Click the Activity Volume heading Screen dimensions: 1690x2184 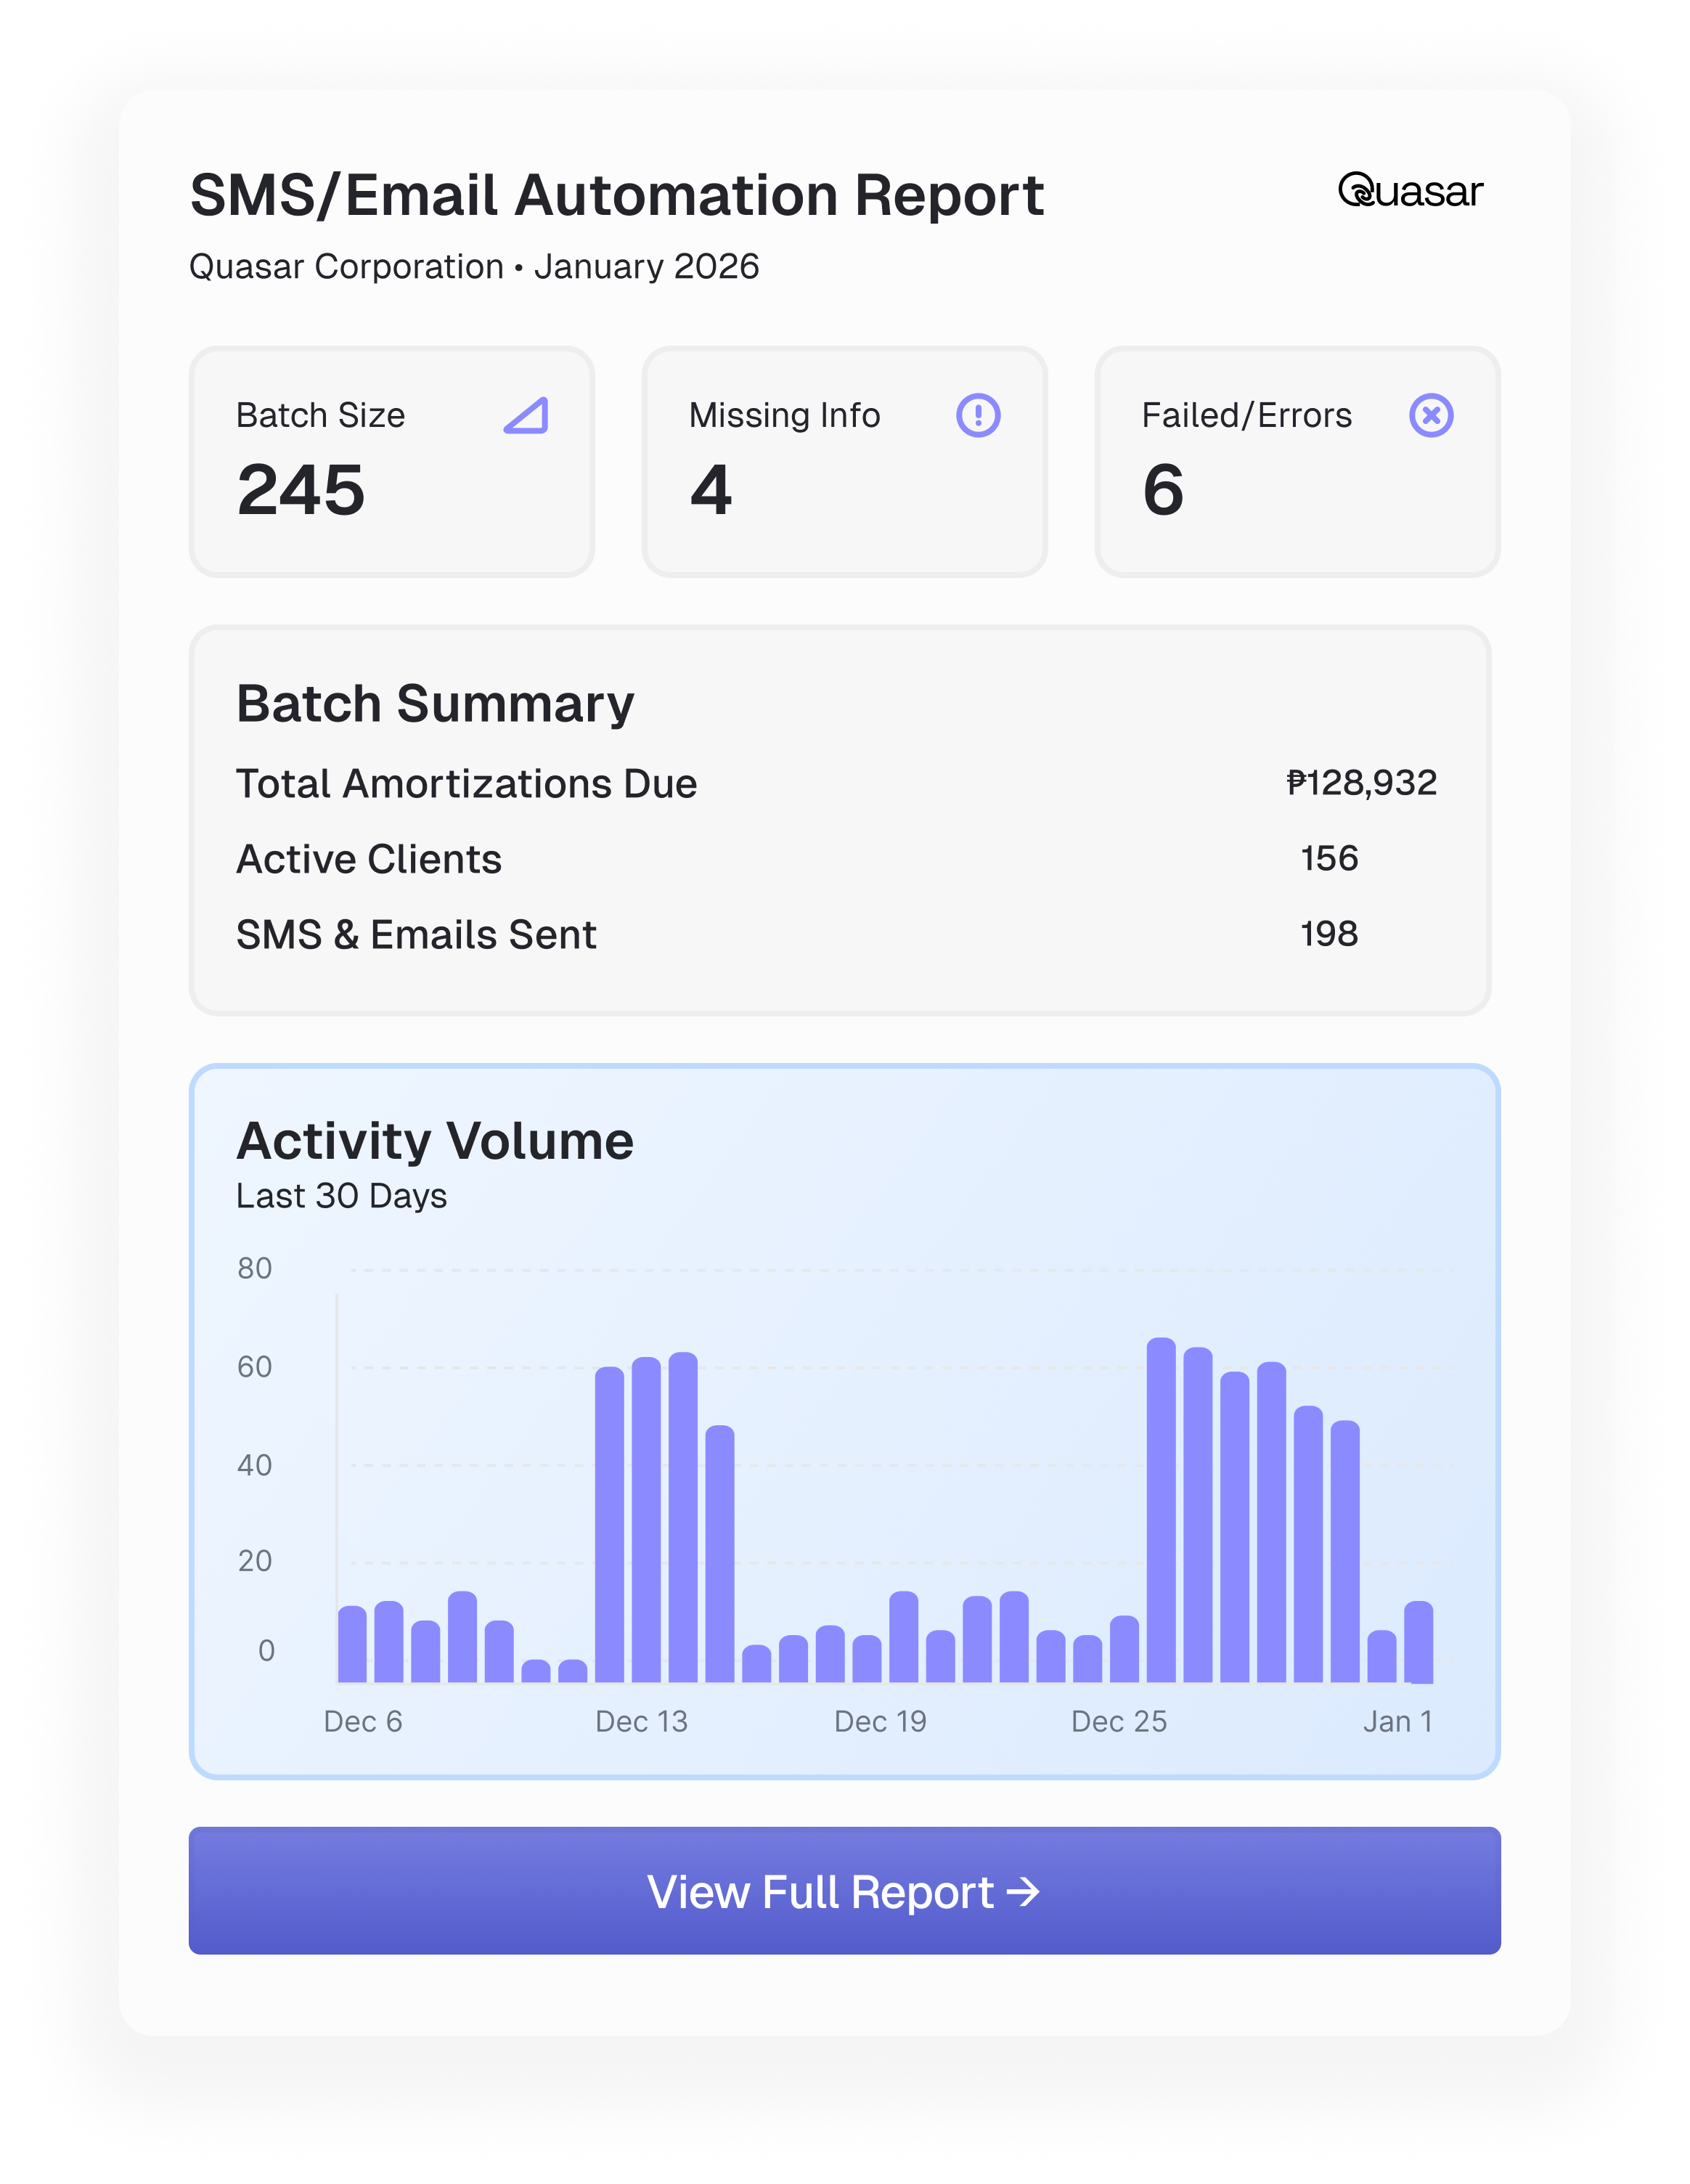pyautogui.click(x=435, y=1141)
